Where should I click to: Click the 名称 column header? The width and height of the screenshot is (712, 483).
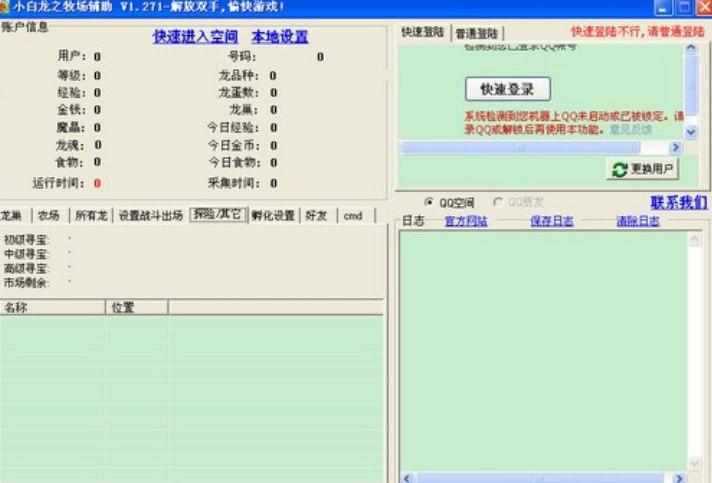pos(52,307)
